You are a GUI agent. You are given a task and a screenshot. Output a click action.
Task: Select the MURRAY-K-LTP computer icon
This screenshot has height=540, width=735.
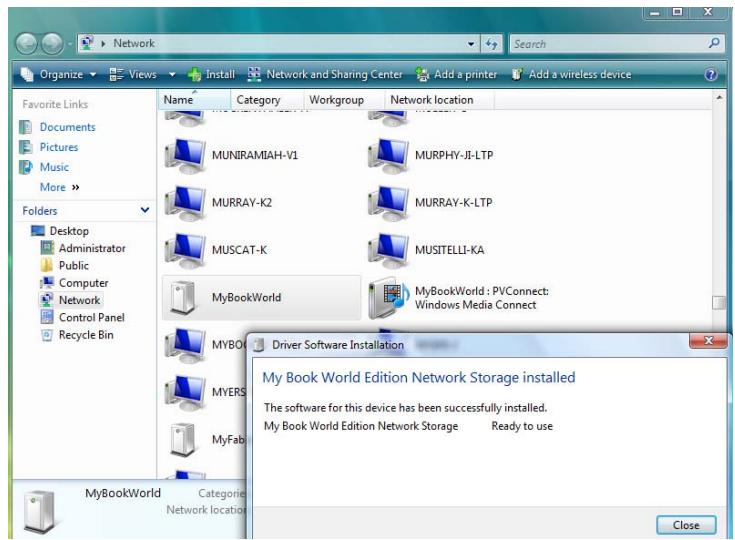pyautogui.click(x=388, y=202)
